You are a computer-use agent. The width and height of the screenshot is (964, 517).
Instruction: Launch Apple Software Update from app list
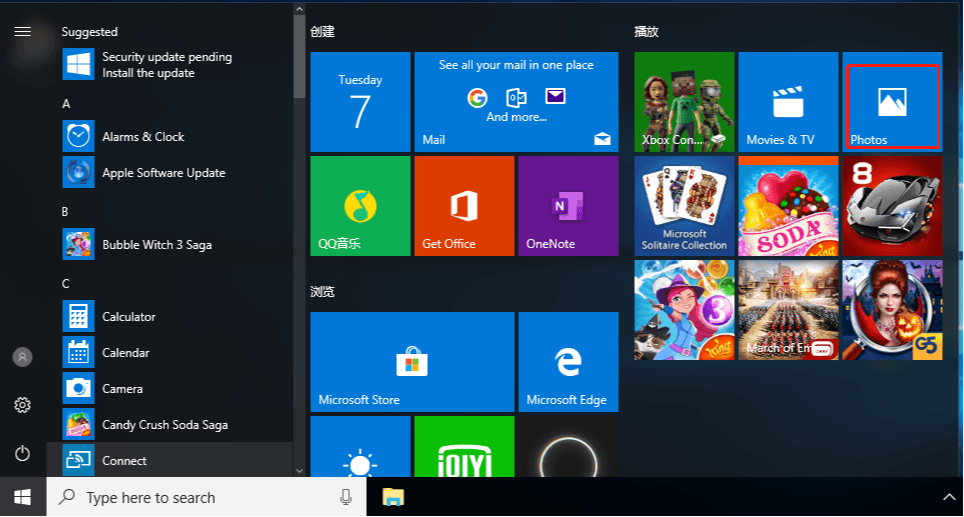click(x=170, y=173)
